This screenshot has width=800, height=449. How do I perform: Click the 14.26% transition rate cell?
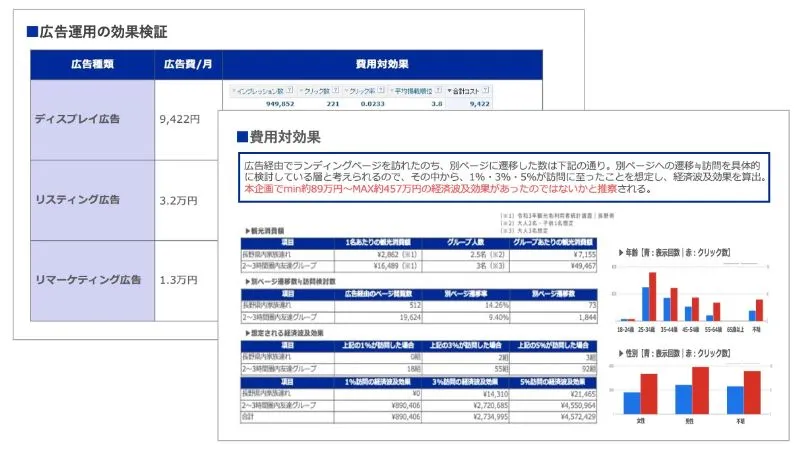(x=496, y=305)
